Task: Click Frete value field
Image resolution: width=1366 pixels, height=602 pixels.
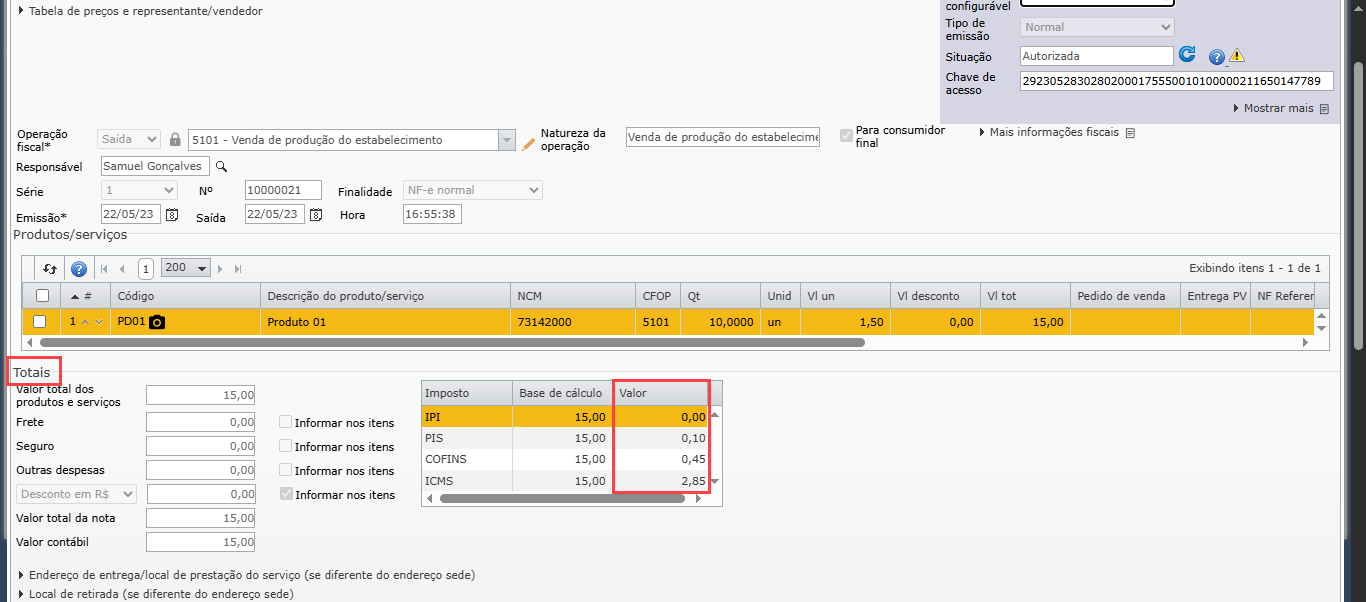Action: point(200,422)
